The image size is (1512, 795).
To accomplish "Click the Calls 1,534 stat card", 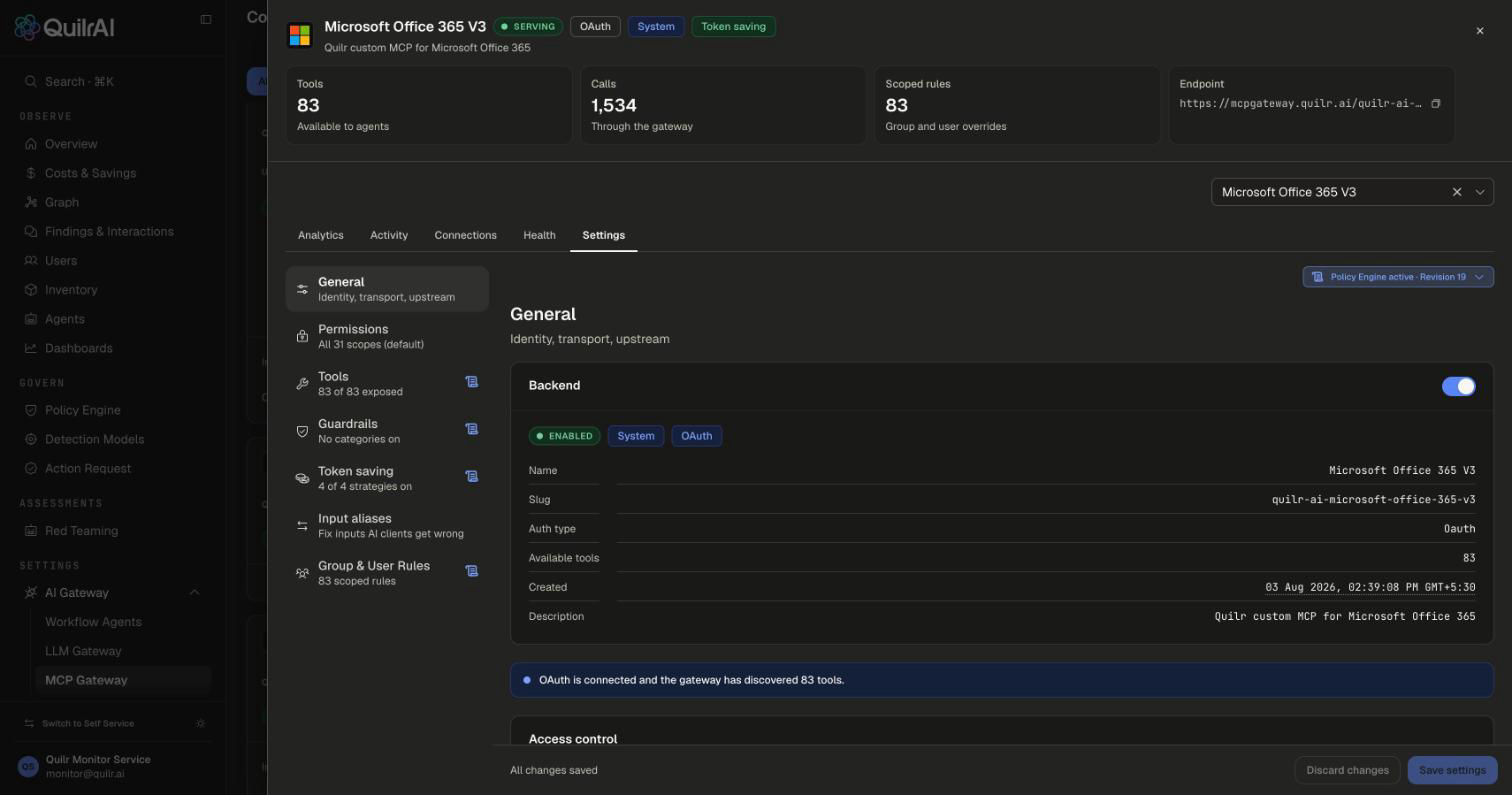I will [723, 105].
